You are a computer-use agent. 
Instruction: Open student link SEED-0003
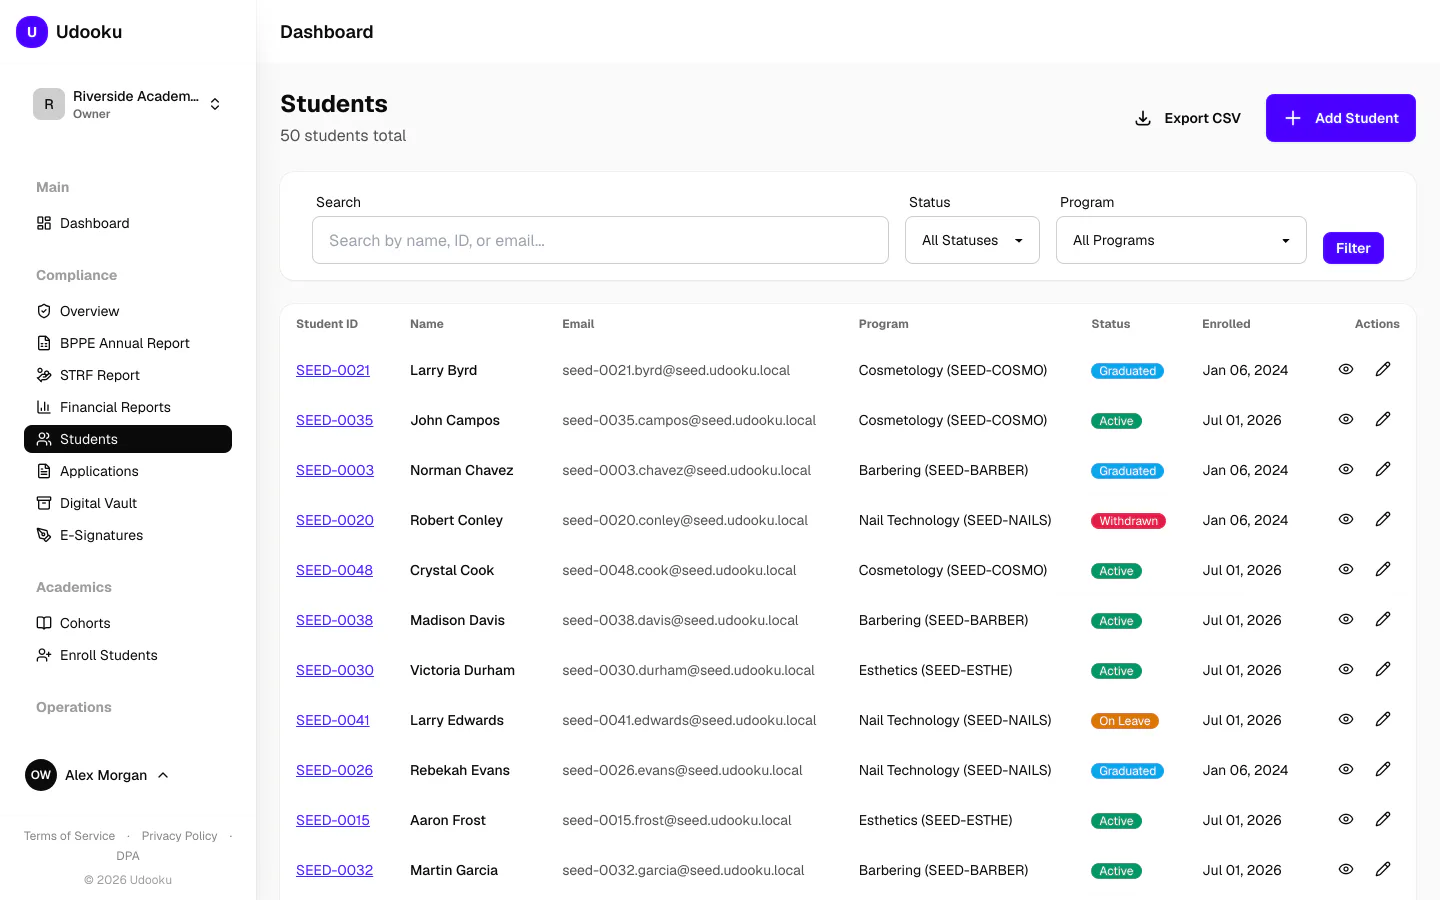coord(335,470)
